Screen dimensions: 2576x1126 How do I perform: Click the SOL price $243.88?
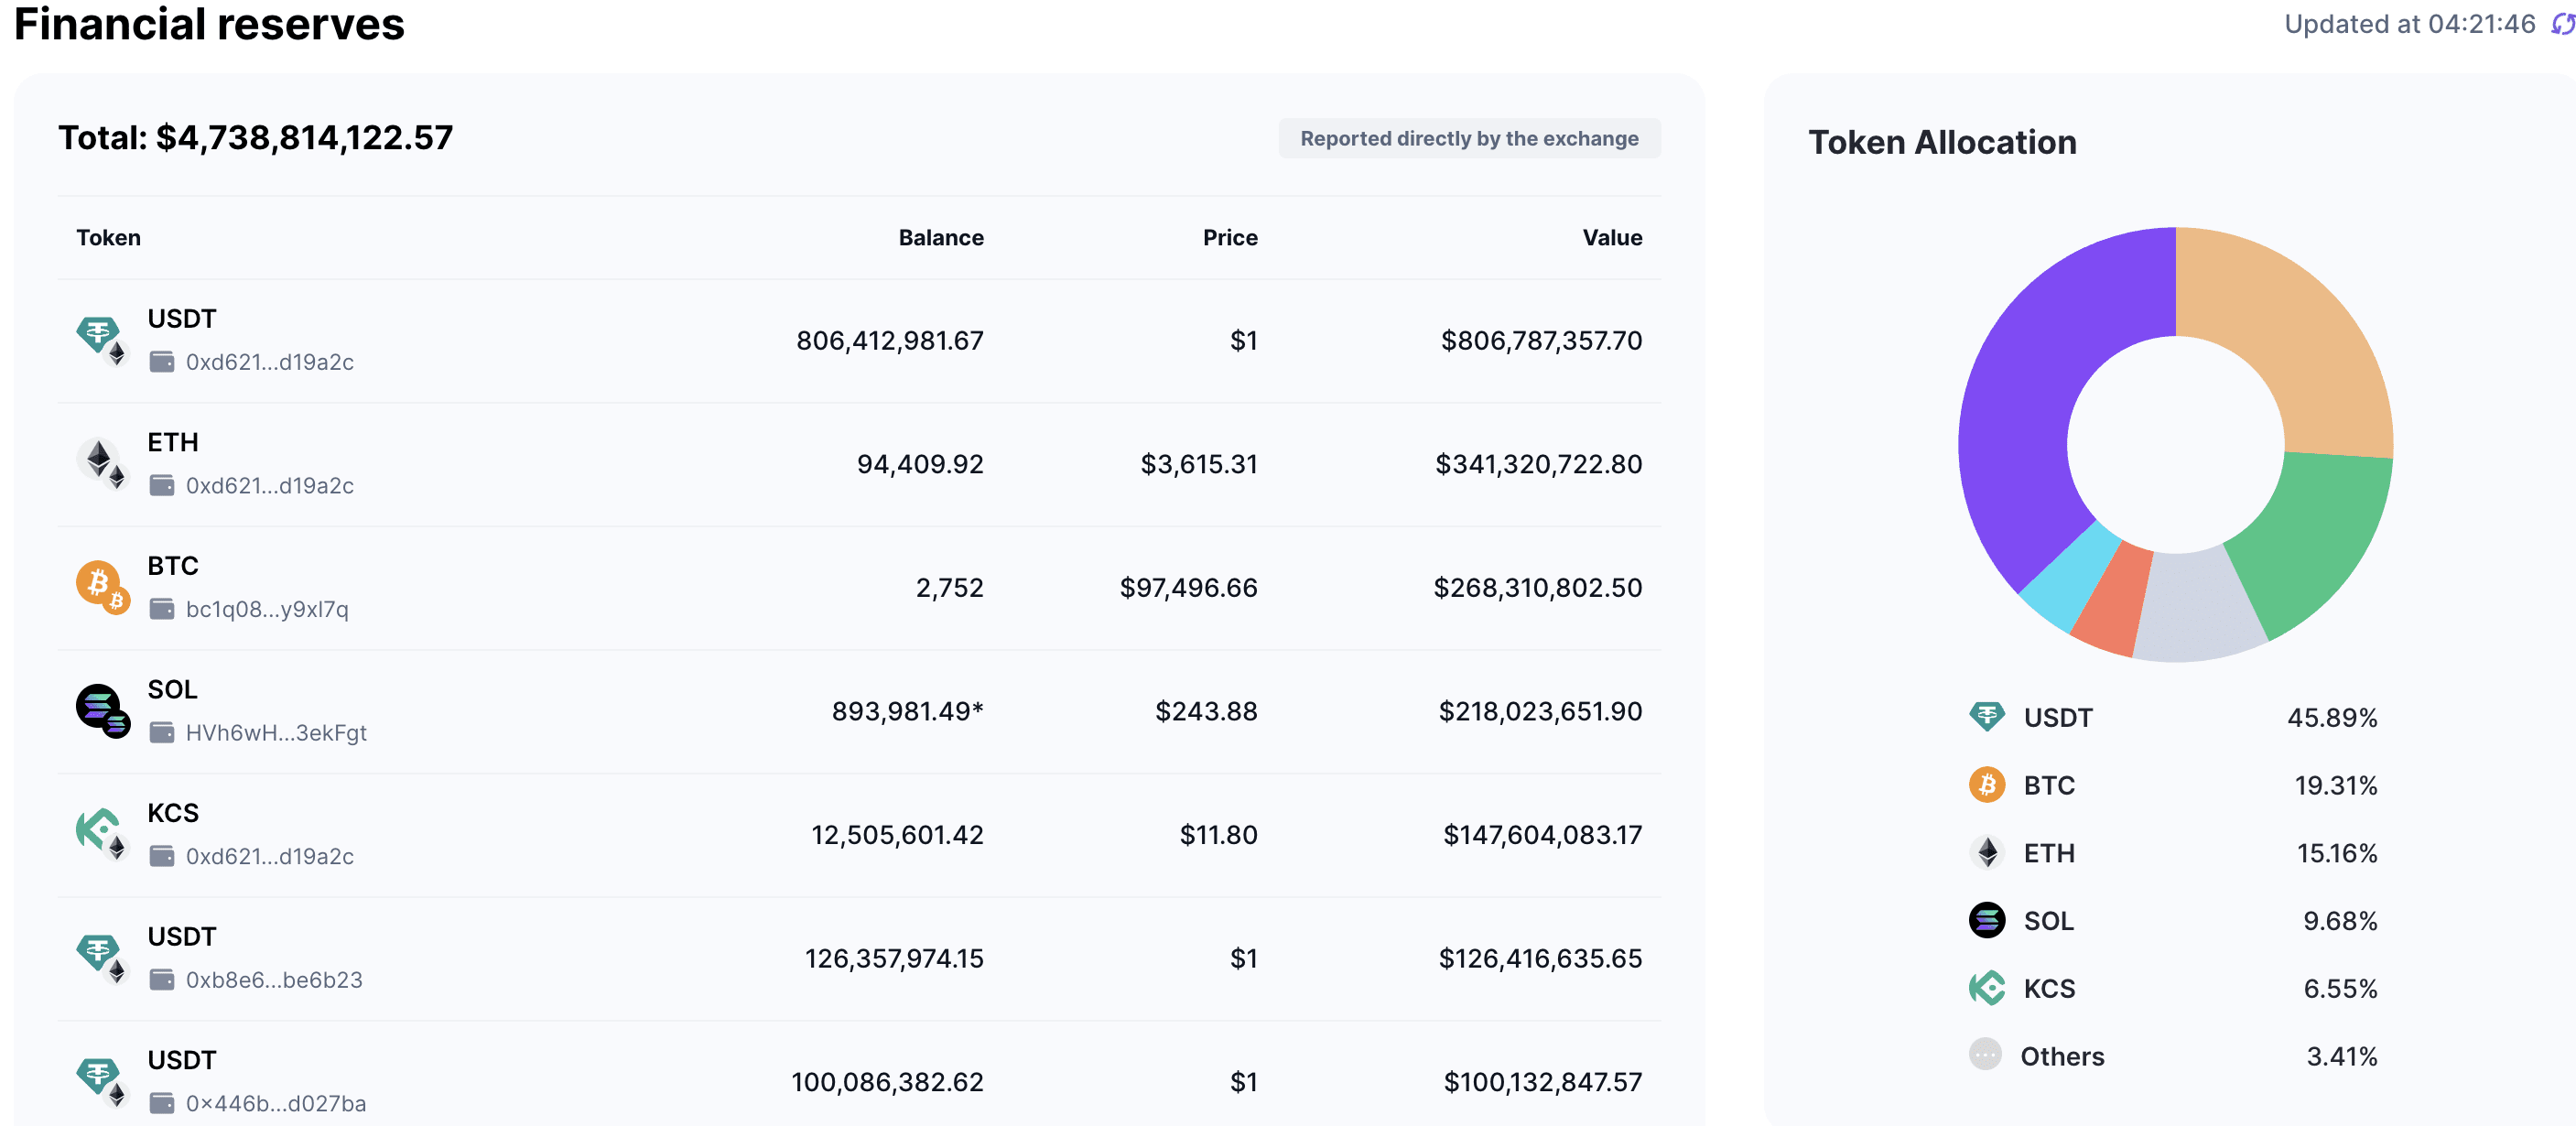[x=1206, y=711]
